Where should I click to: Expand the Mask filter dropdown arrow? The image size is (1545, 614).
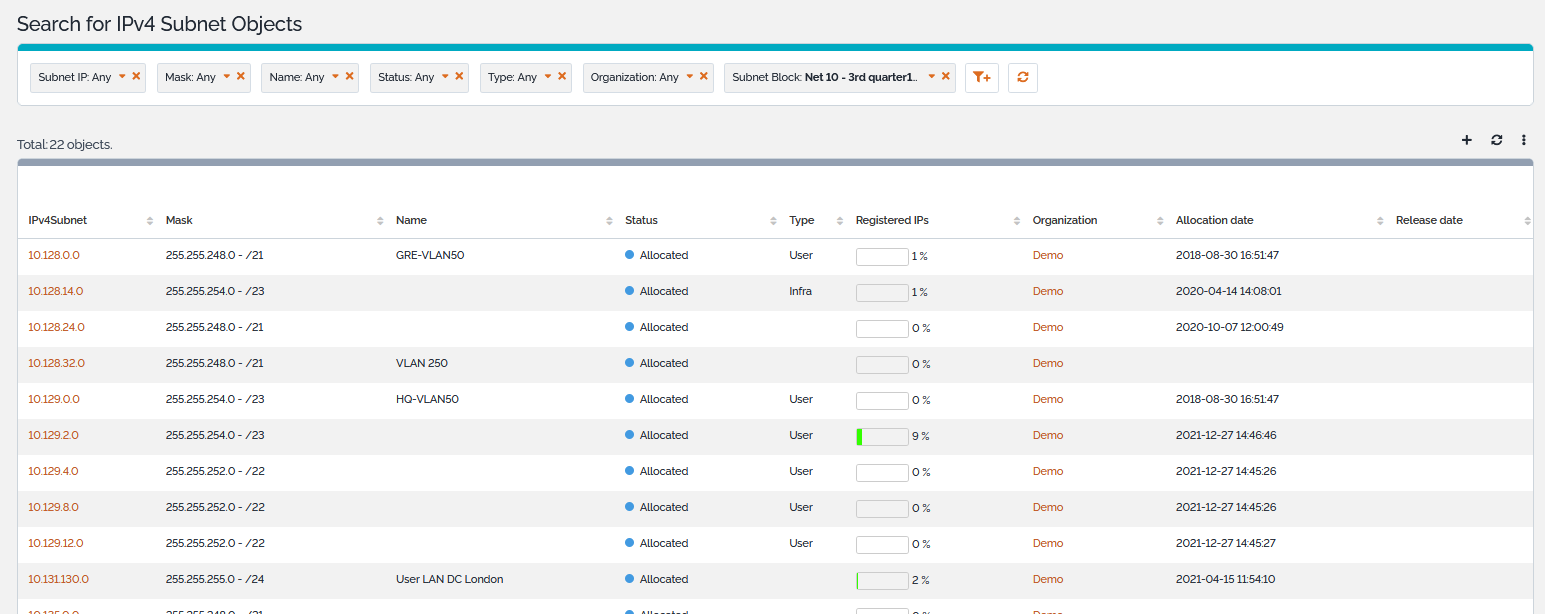[x=227, y=76]
